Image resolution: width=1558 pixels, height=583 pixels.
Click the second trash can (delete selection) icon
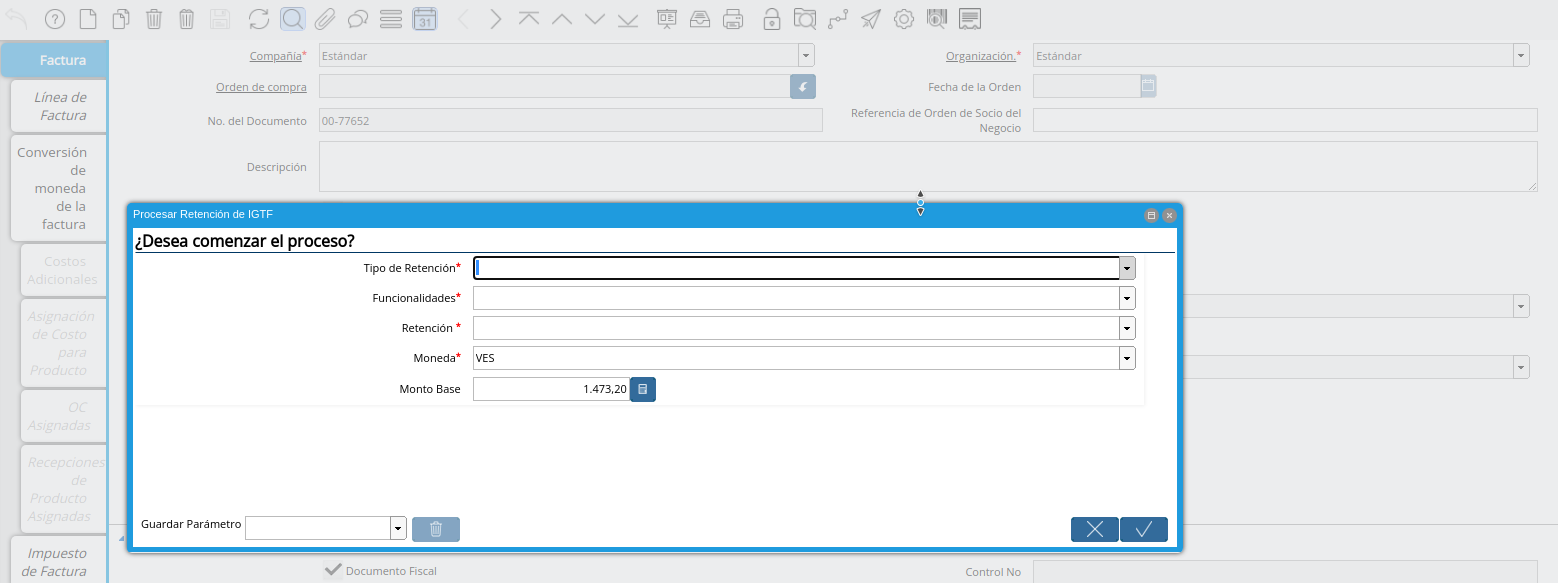(187, 18)
